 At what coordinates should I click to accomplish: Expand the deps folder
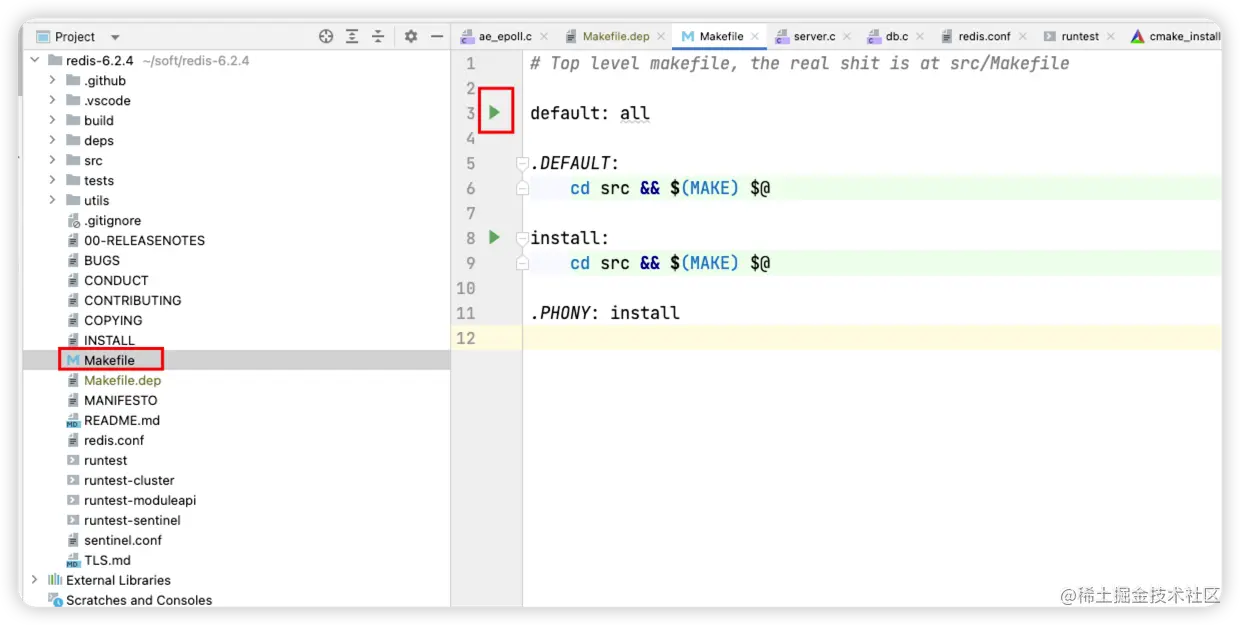52,140
